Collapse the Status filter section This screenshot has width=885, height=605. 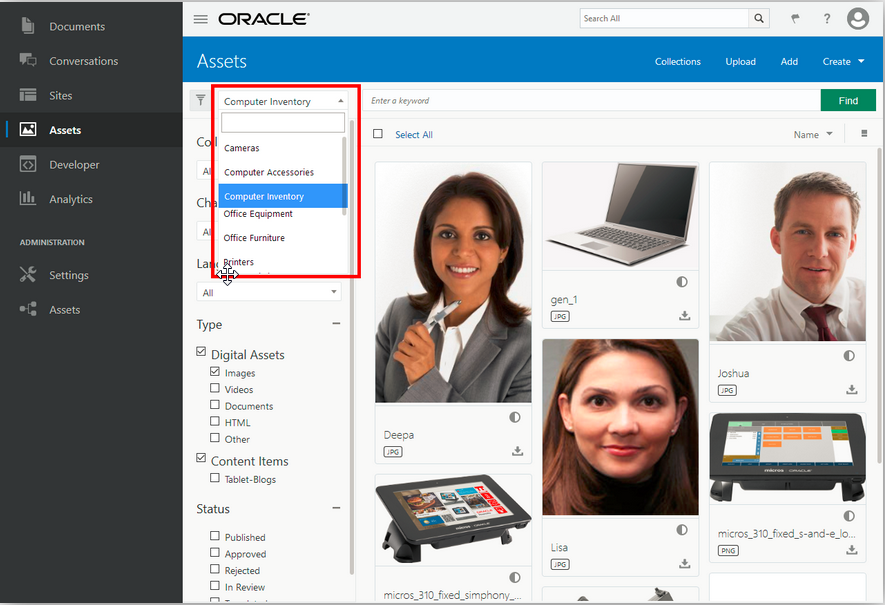tap(336, 509)
